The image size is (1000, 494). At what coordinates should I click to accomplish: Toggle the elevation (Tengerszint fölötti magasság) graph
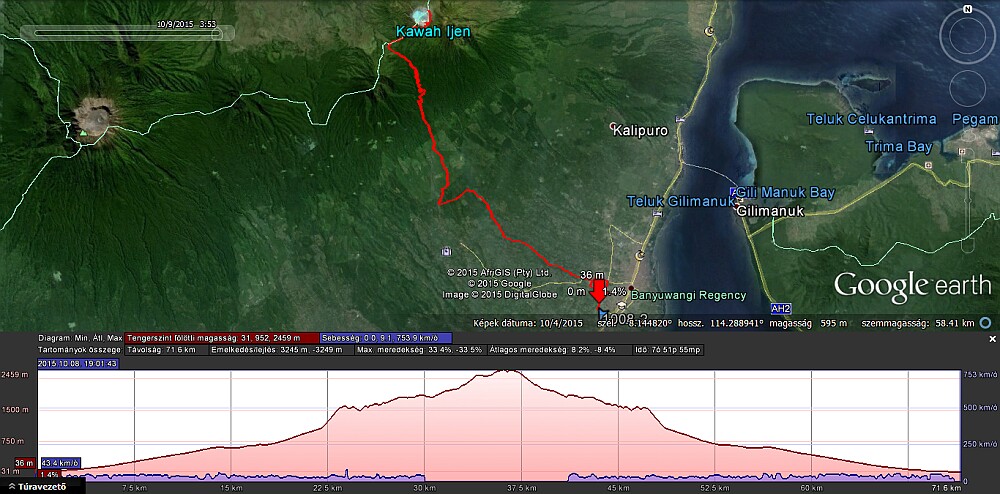pos(222,338)
